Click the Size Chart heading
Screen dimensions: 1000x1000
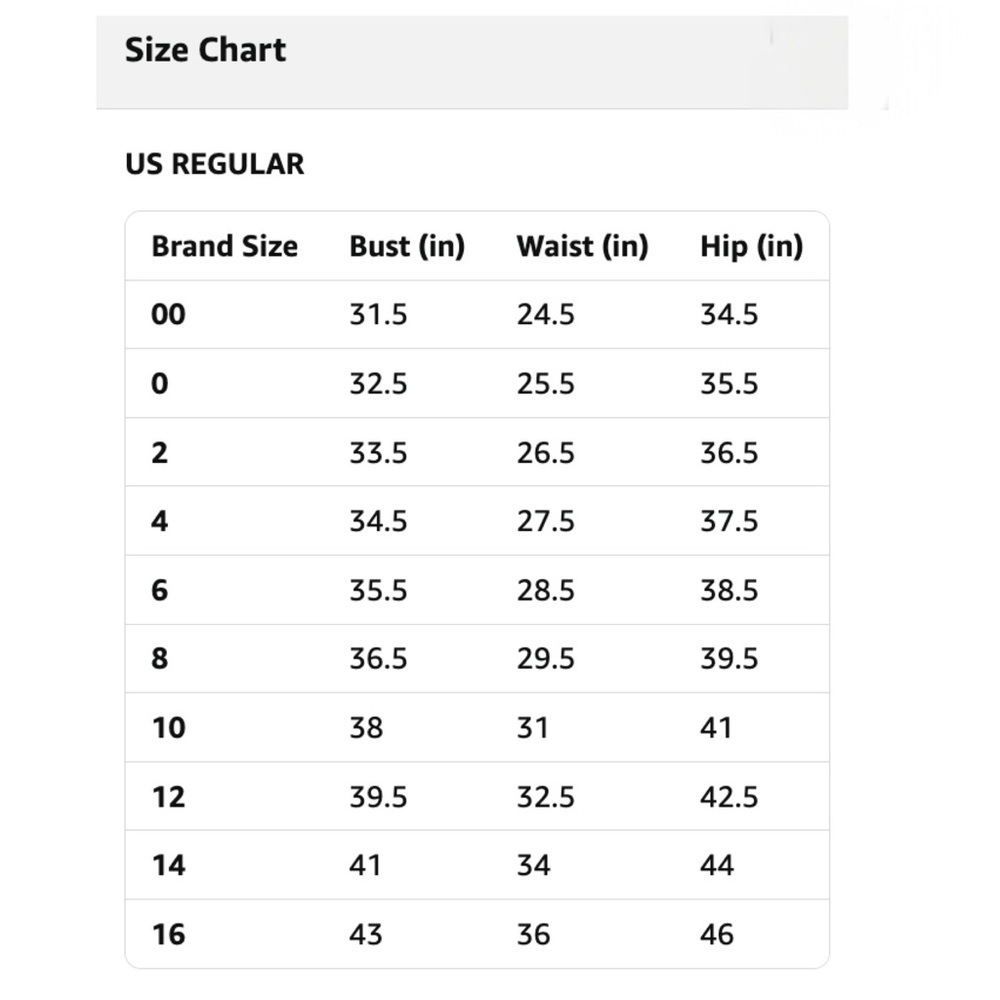(205, 50)
